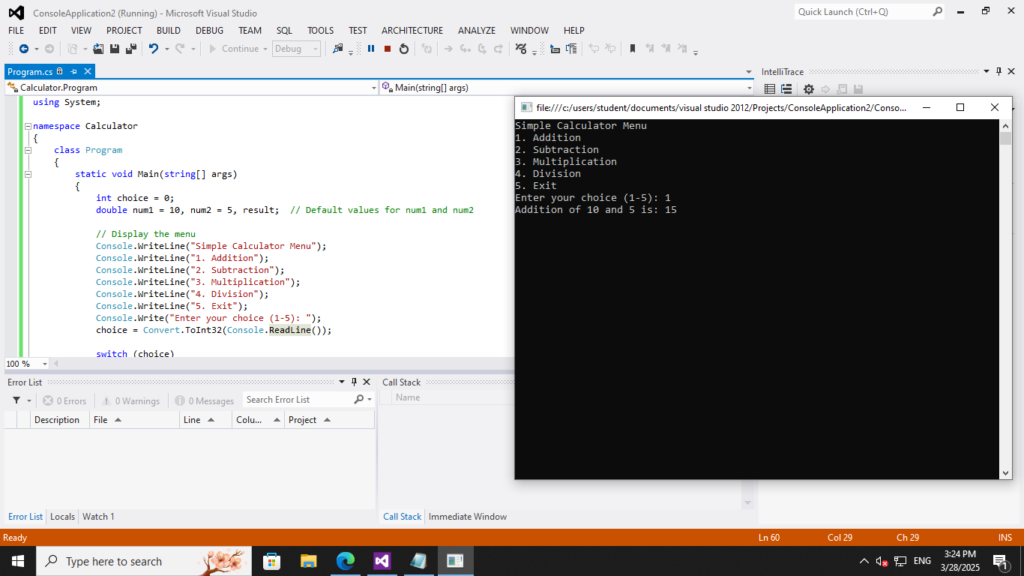
Task: Select the Call Stack tab at bottom
Action: coord(402,517)
